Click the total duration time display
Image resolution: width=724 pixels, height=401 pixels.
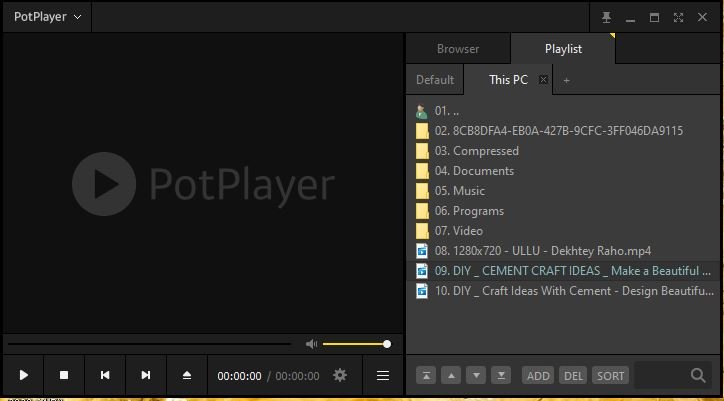pos(297,376)
